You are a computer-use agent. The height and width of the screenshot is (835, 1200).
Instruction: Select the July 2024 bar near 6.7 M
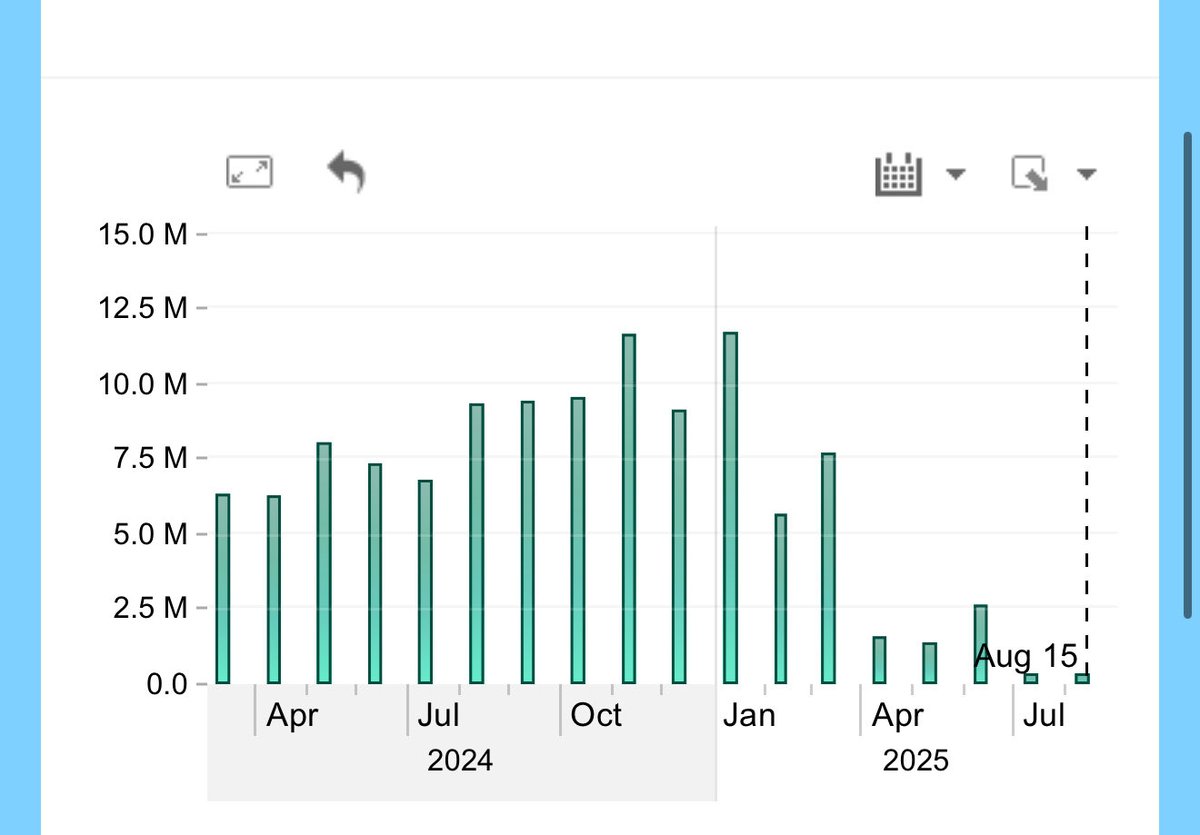425,582
